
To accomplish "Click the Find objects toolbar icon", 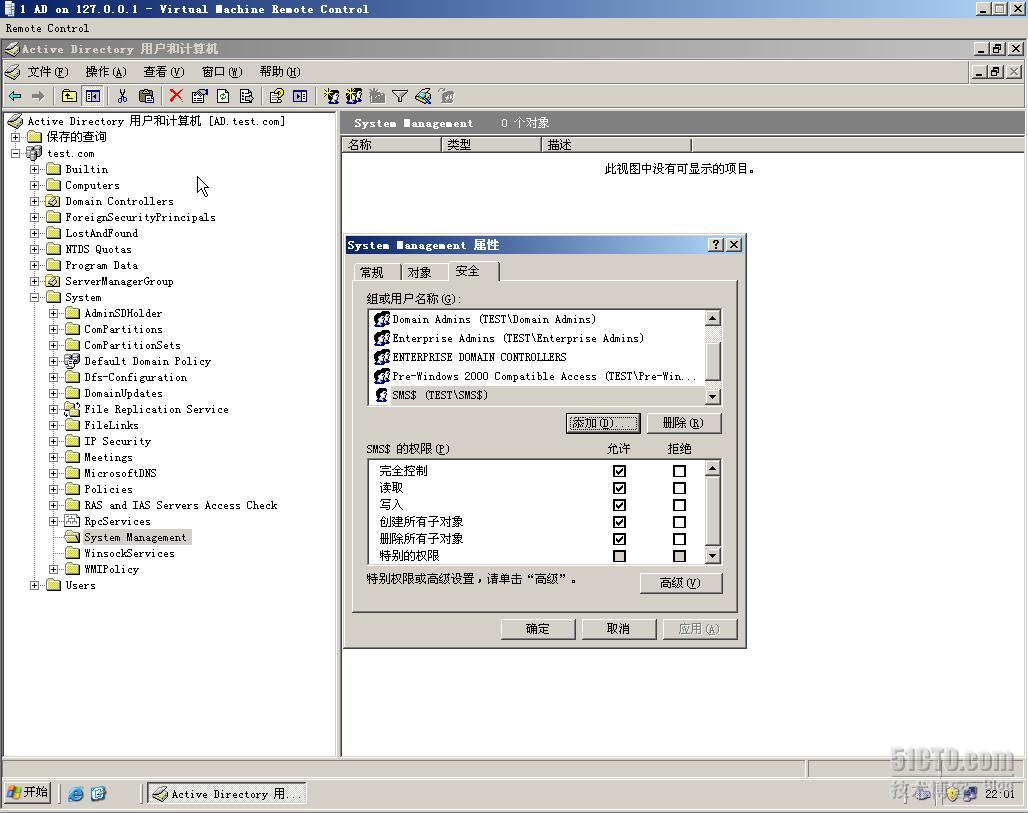I will 424,96.
